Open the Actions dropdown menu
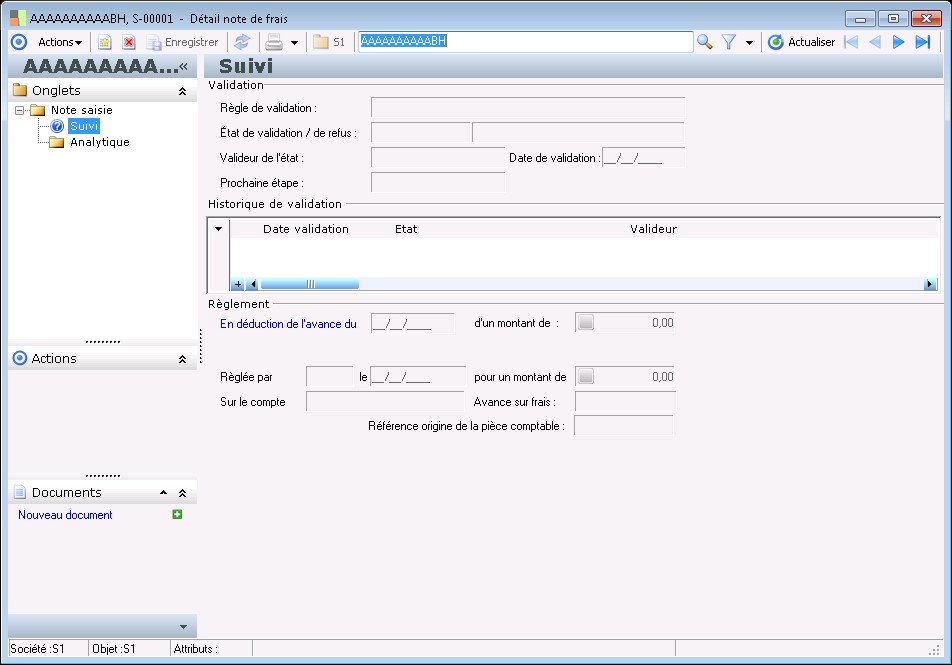Viewport: 952px width, 665px height. coord(60,42)
